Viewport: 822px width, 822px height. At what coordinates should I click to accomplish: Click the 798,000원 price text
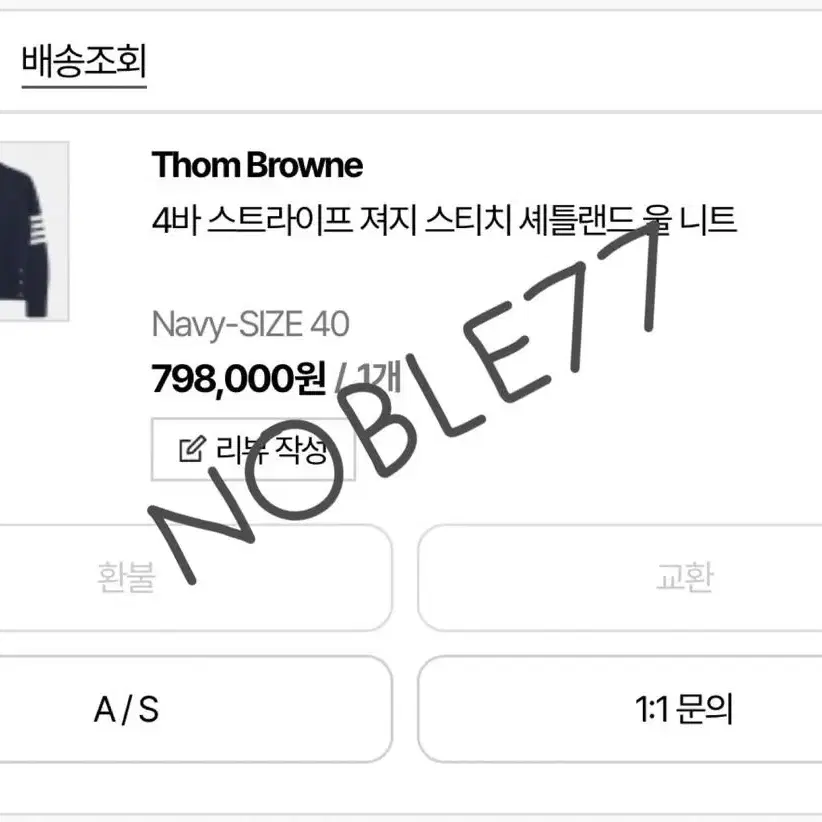pos(239,378)
